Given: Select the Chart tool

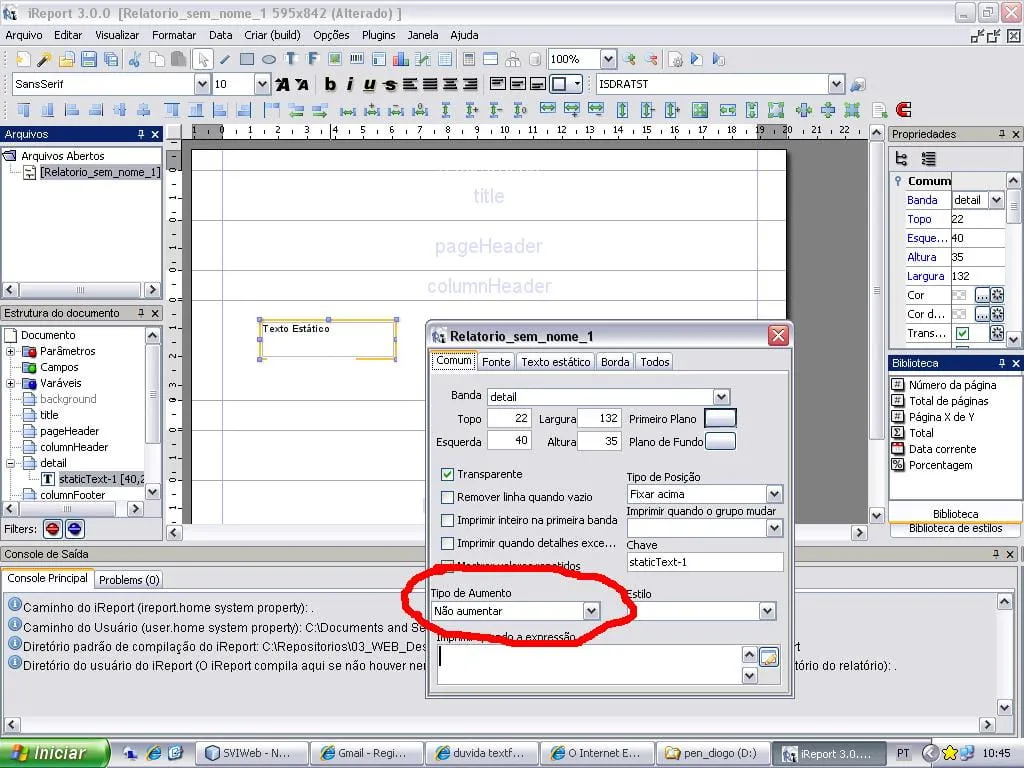Looking at the screenshot, I should tap(401, 60).
